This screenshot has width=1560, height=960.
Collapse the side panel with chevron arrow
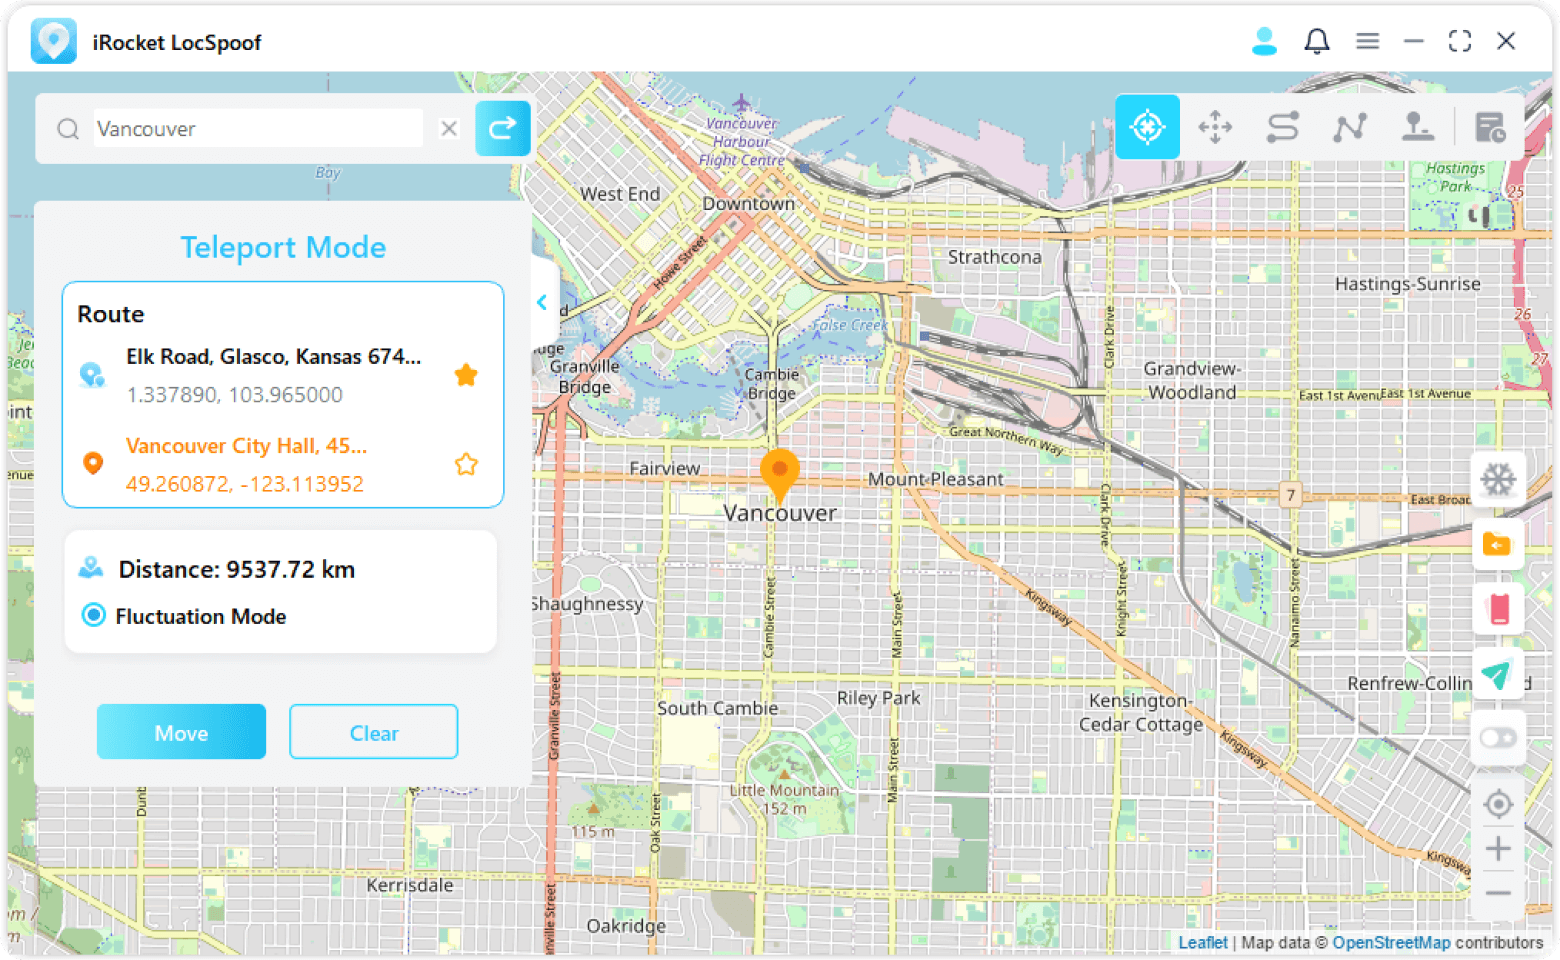click(x=542, y=302)
